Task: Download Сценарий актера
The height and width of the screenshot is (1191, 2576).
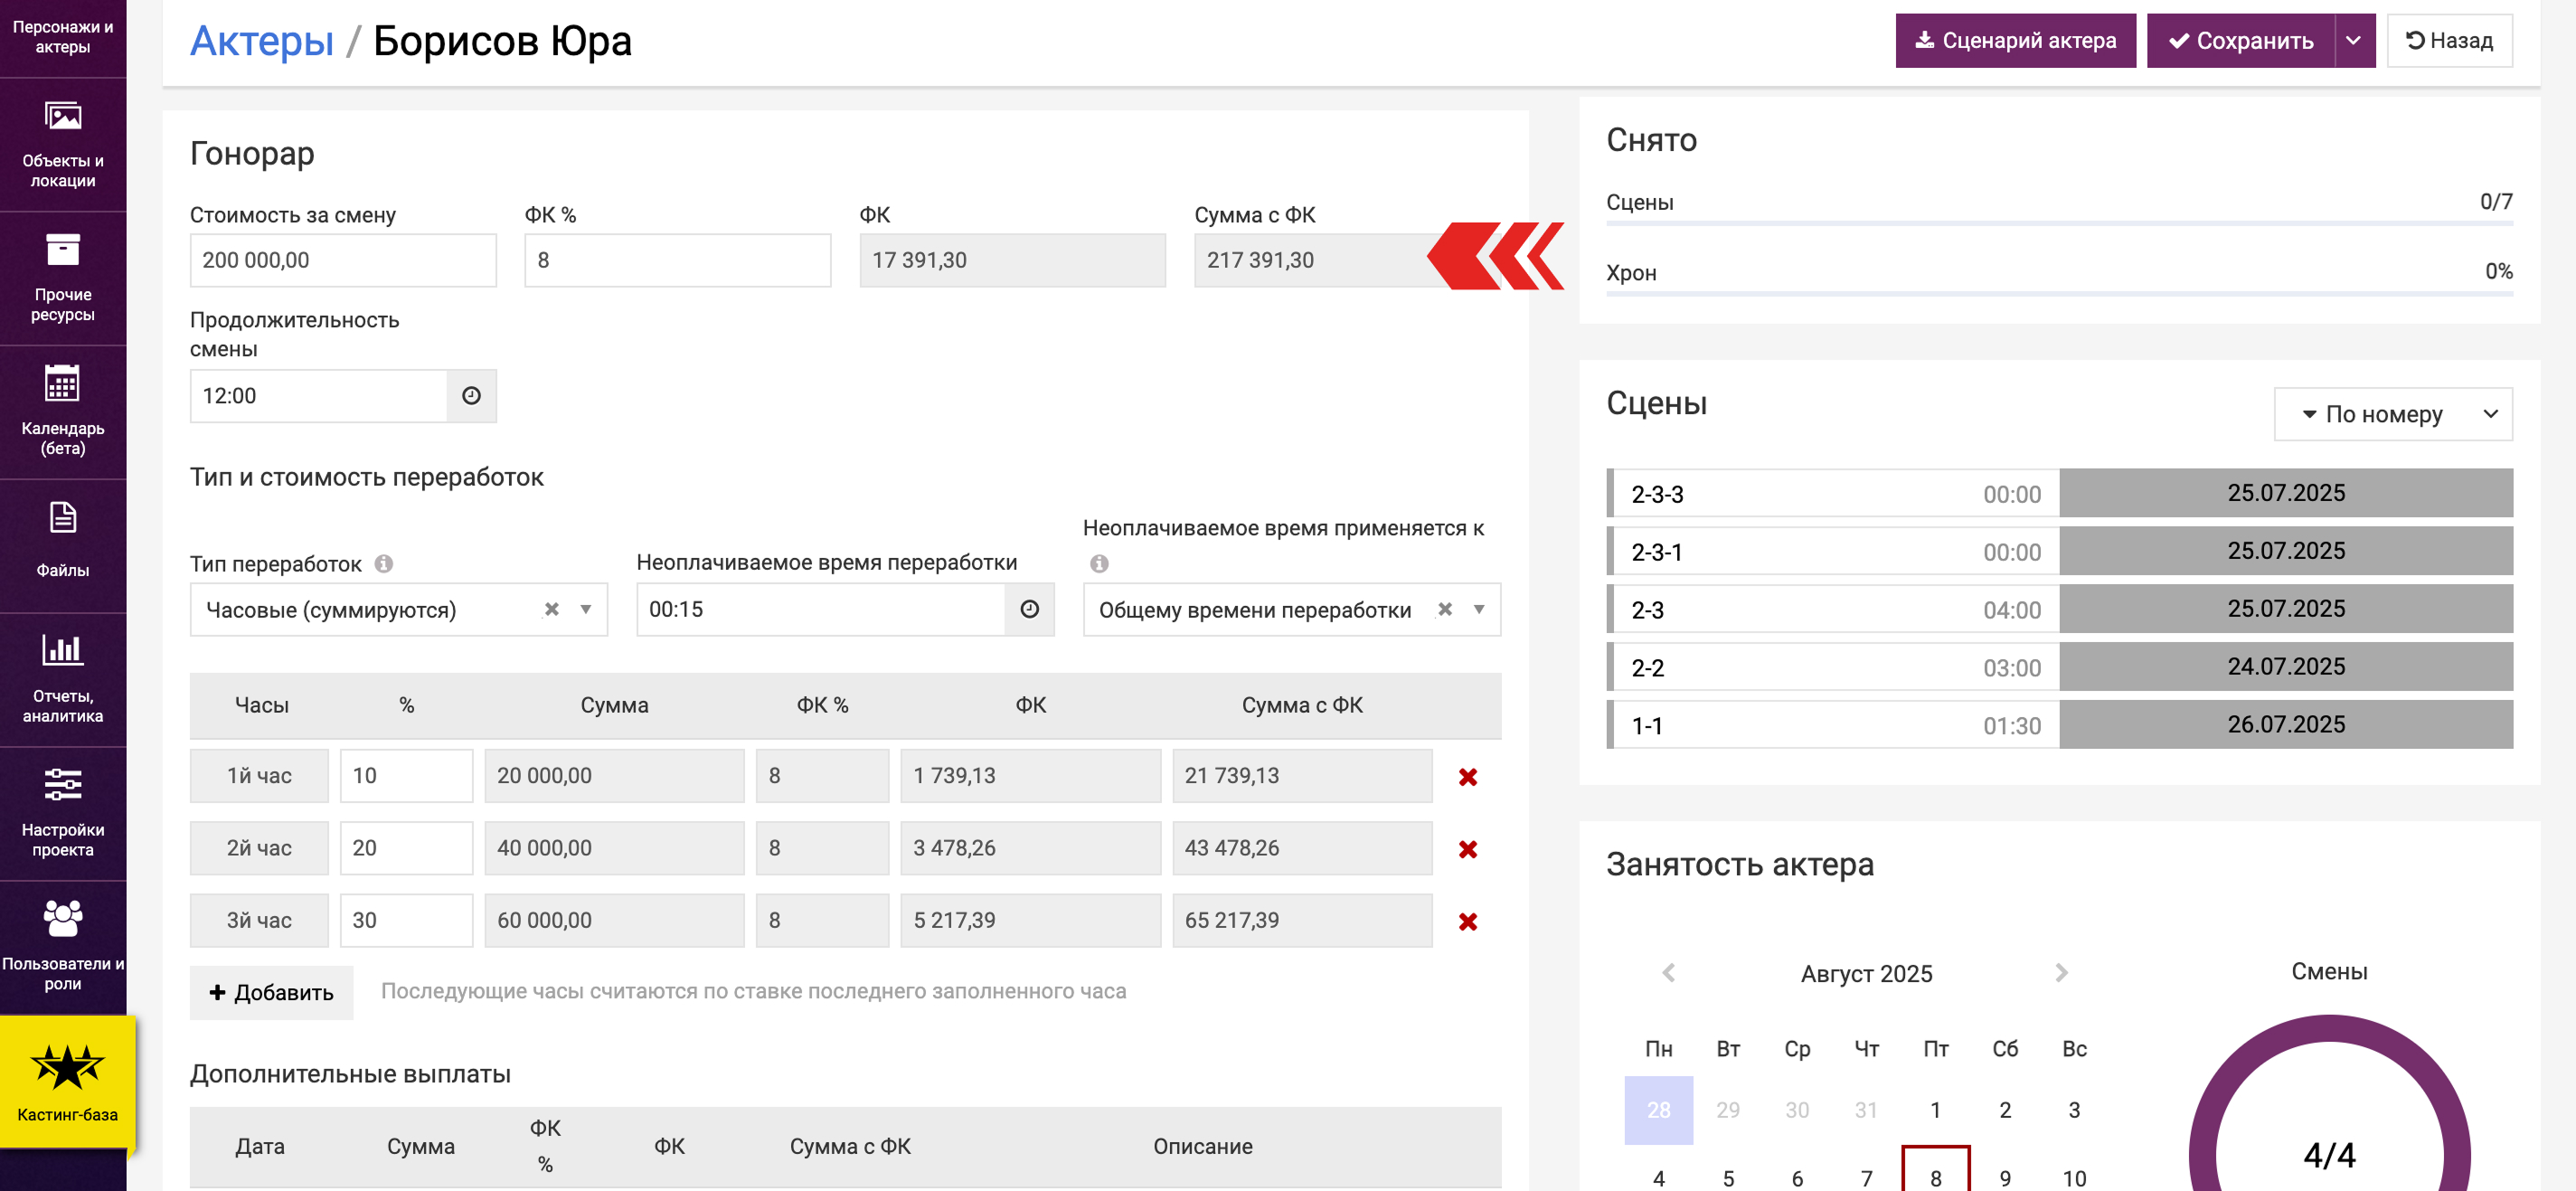Action: (2015, 41)
